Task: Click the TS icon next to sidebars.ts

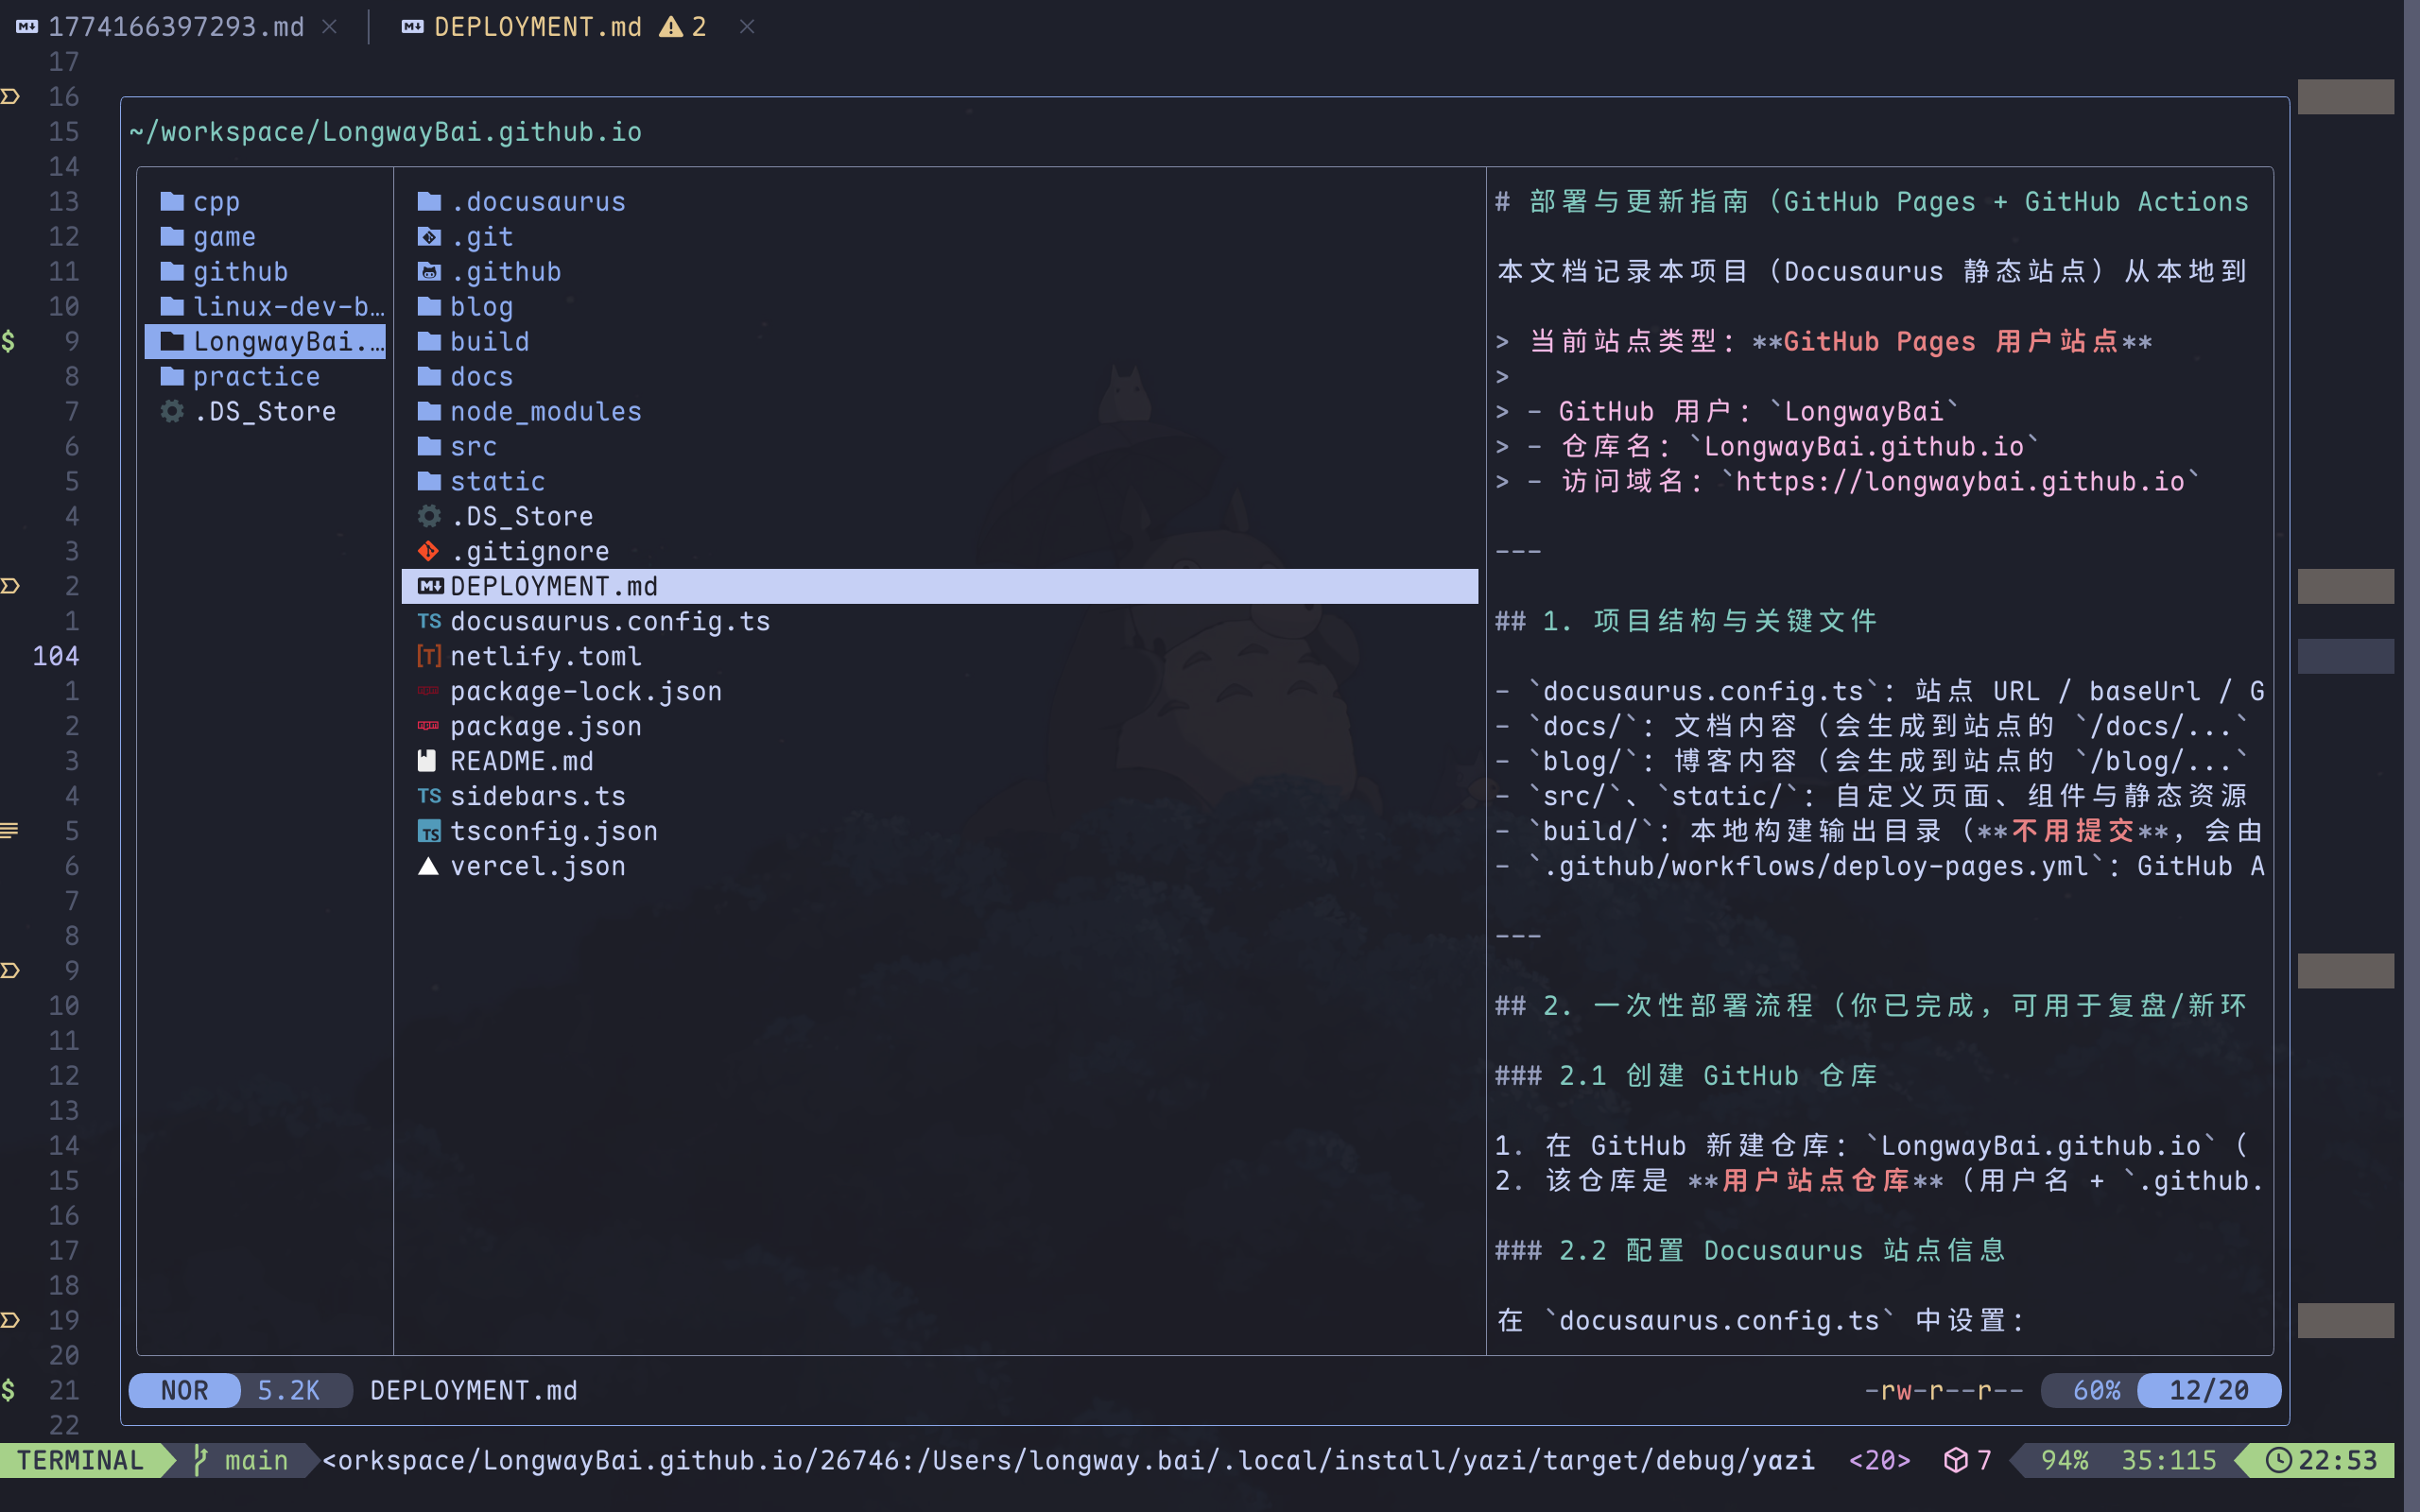Action: click(429, 796)
